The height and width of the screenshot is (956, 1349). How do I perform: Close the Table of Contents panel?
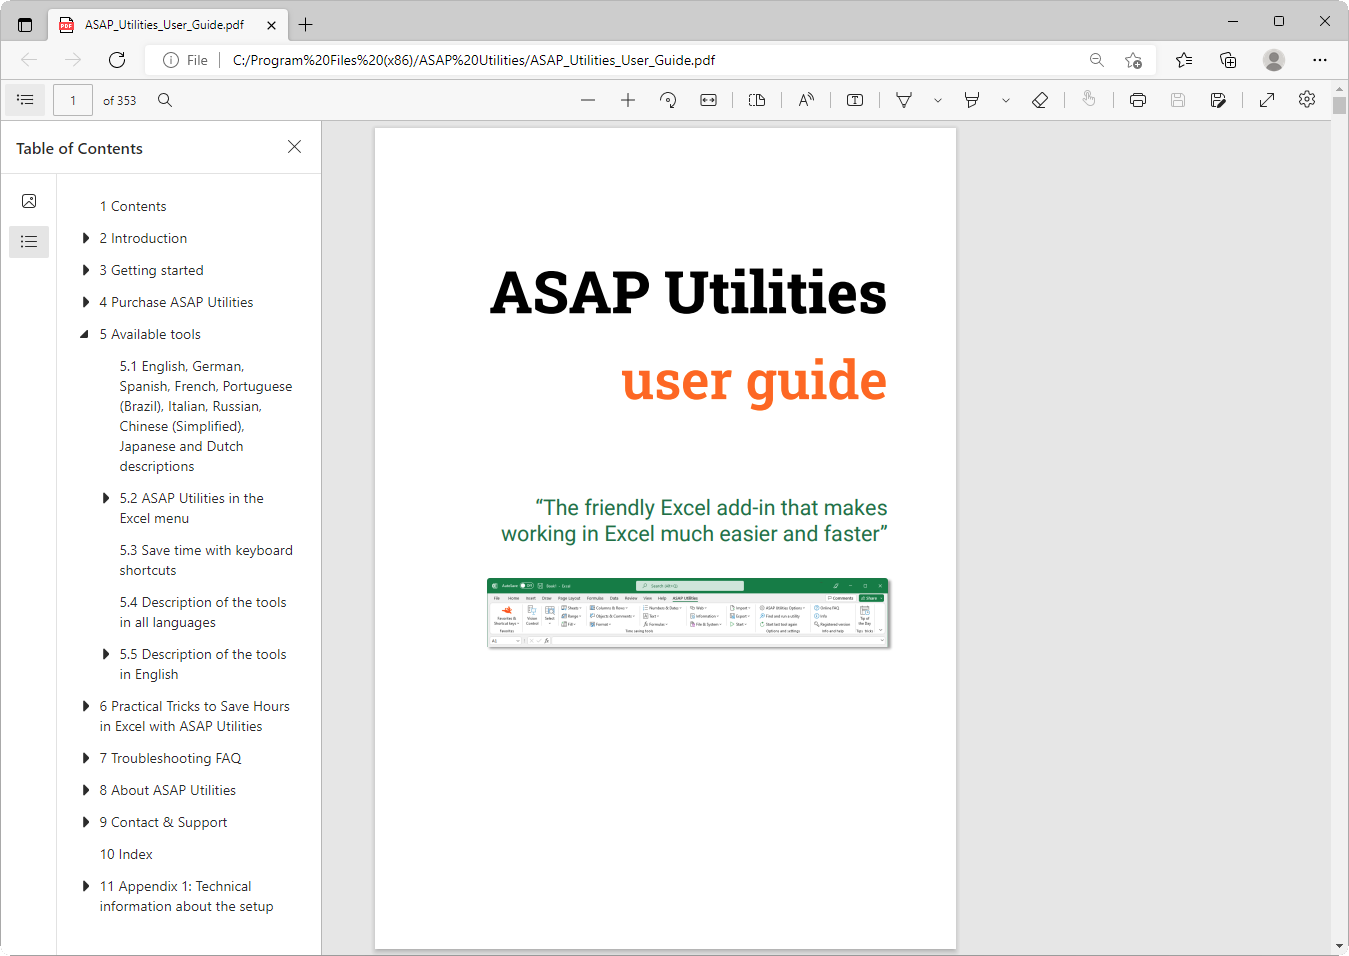294,147
